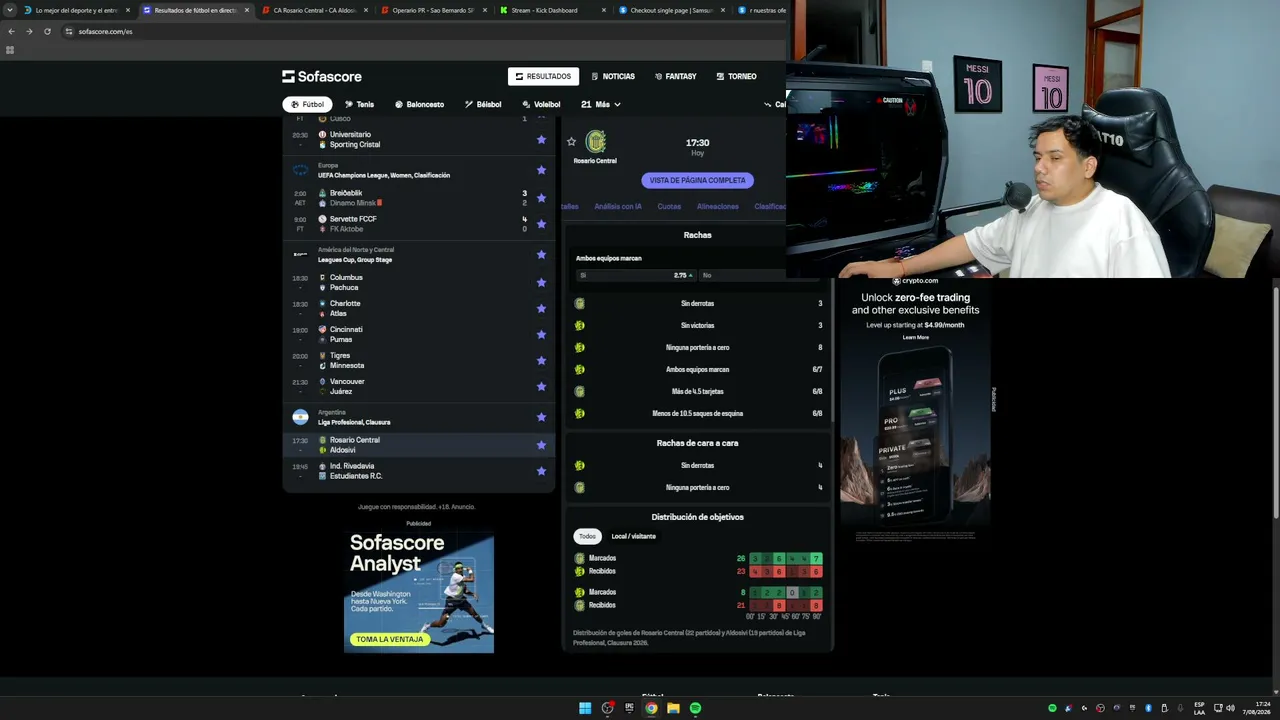Click the Rosario Central crest in match header
Screen dimensions: 1280x720
click(x=595, y=142)
